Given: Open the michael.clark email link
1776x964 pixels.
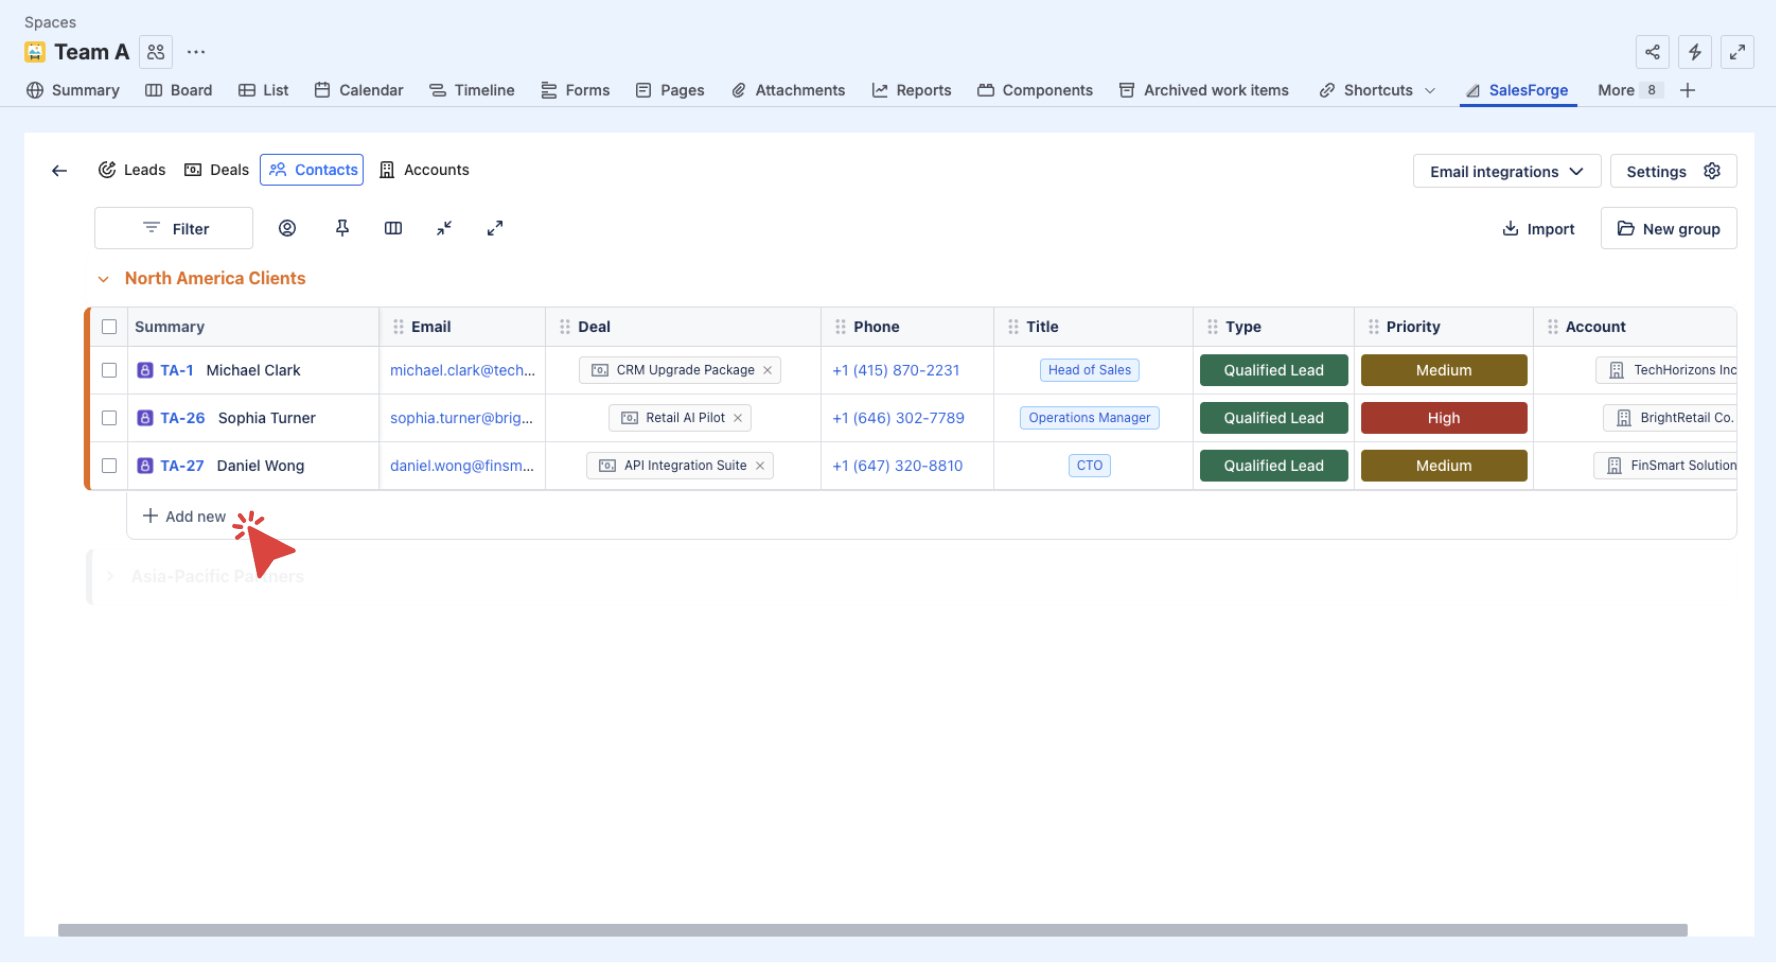Looking at the screenshot, I should pyautogui.click(x=462, y=370).
